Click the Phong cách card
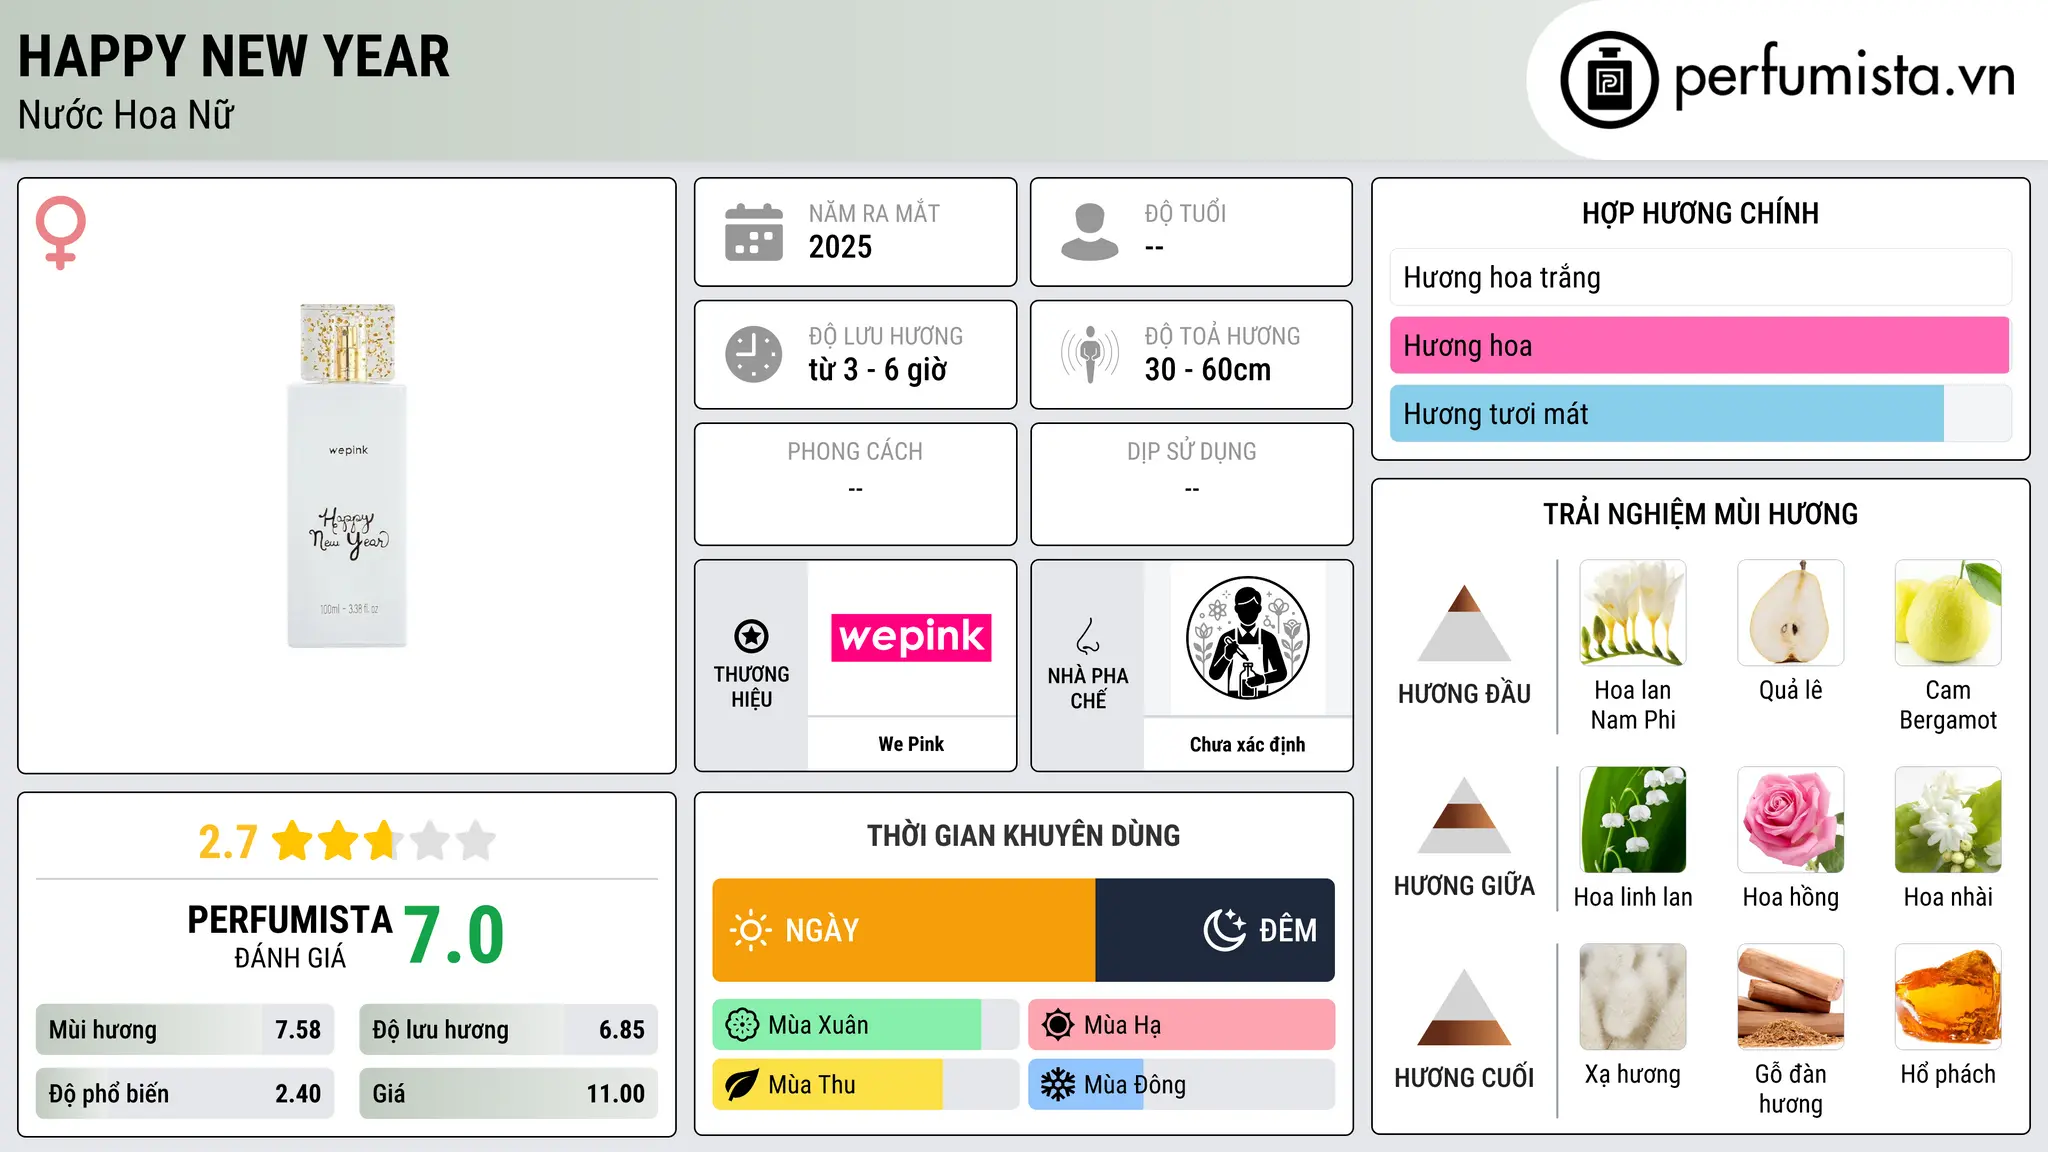 tap(855, 484)
